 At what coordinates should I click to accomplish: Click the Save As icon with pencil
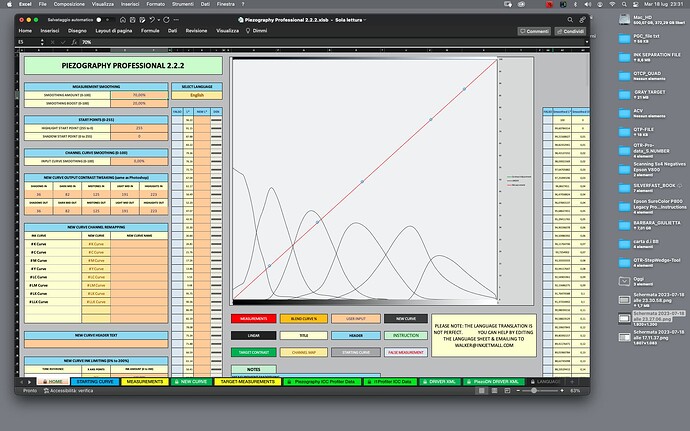coord(142,20)
